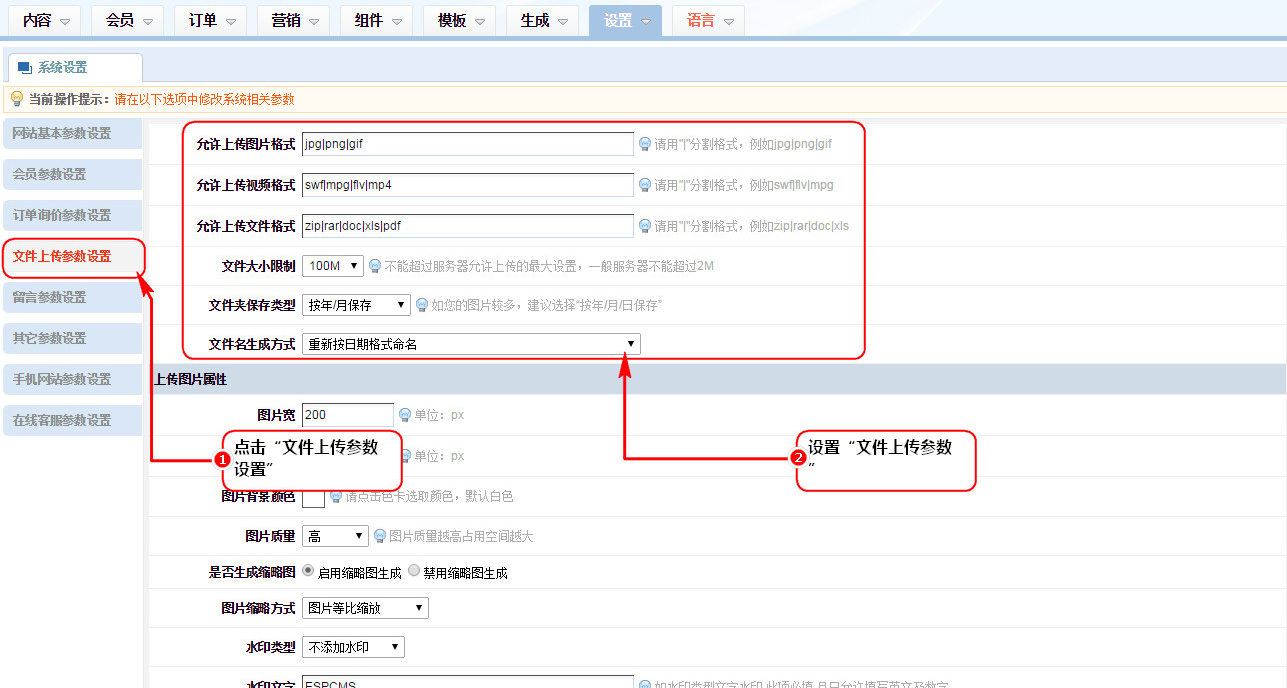Click the hint icon beside image format field
The image size is (1287, 688).
pos(645,144)
